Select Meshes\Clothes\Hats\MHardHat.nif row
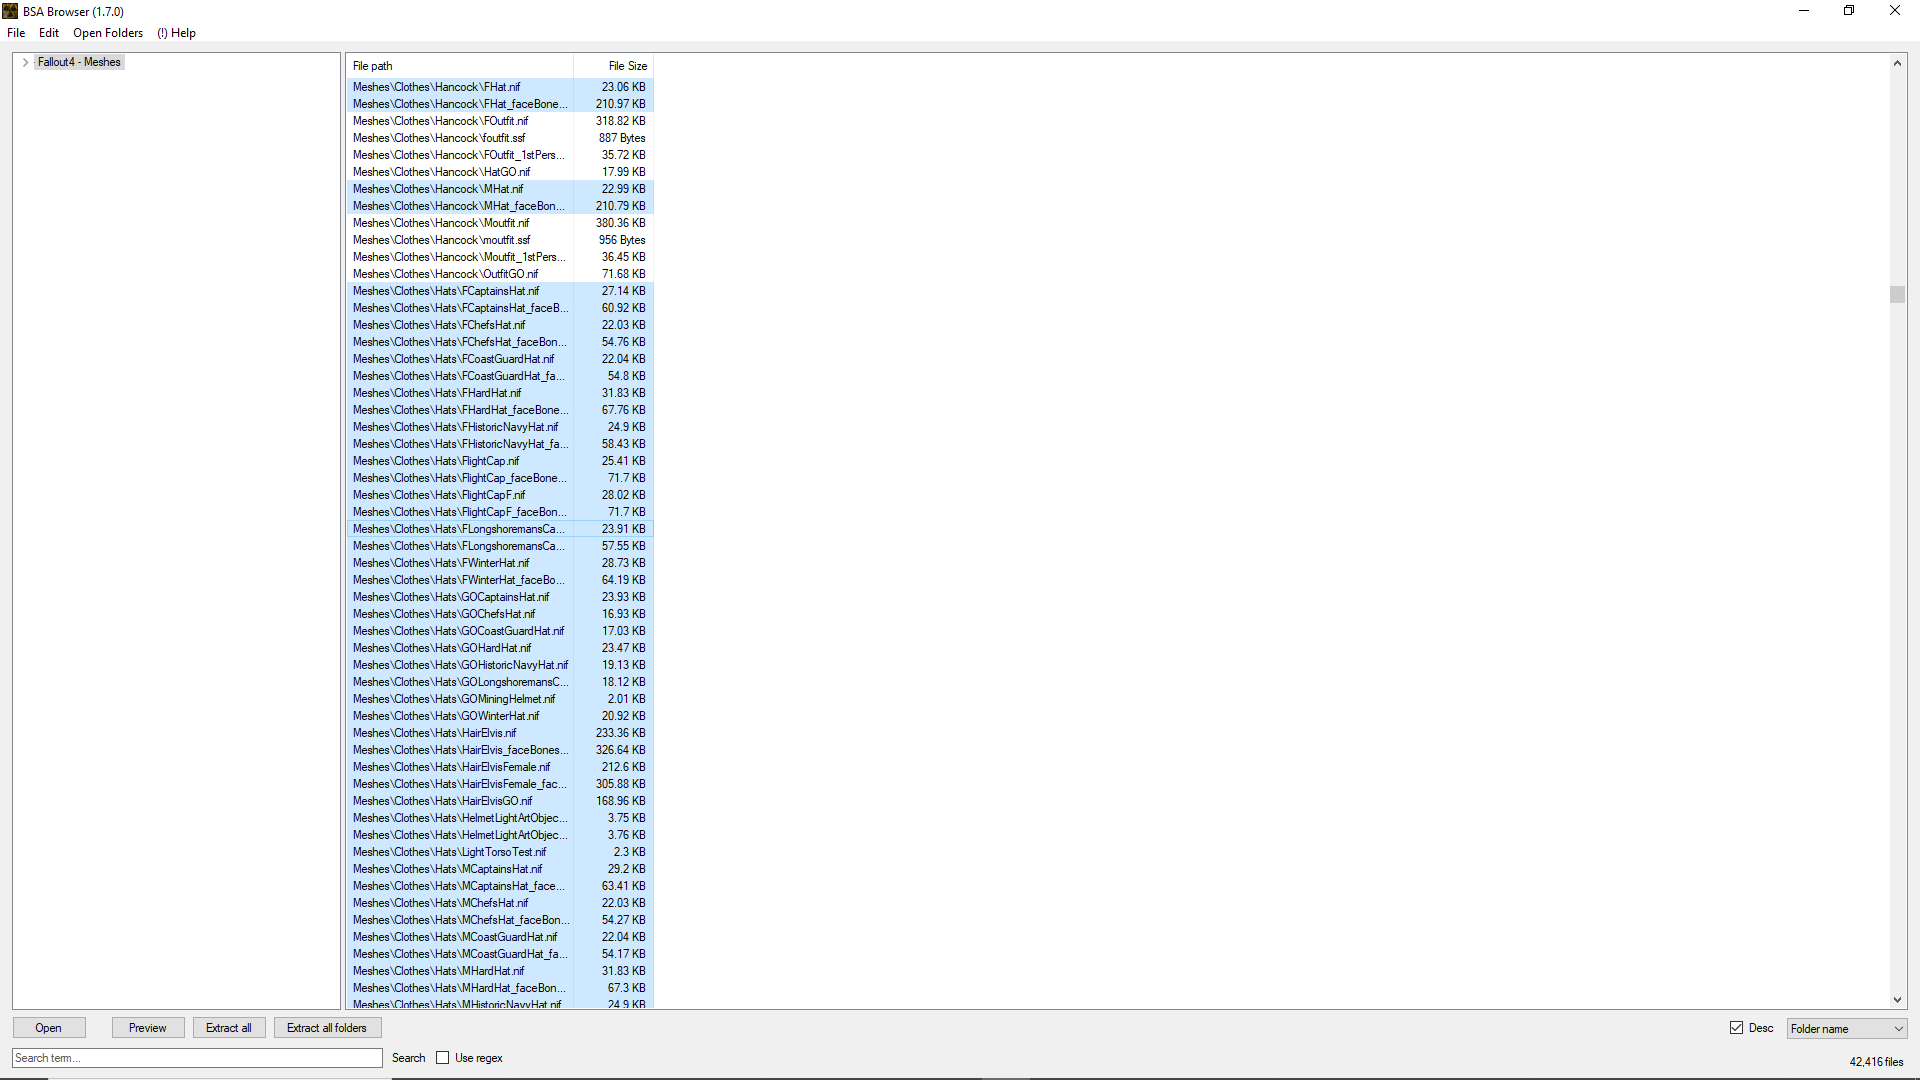1920x1080 pixels. tap(500, 971)
